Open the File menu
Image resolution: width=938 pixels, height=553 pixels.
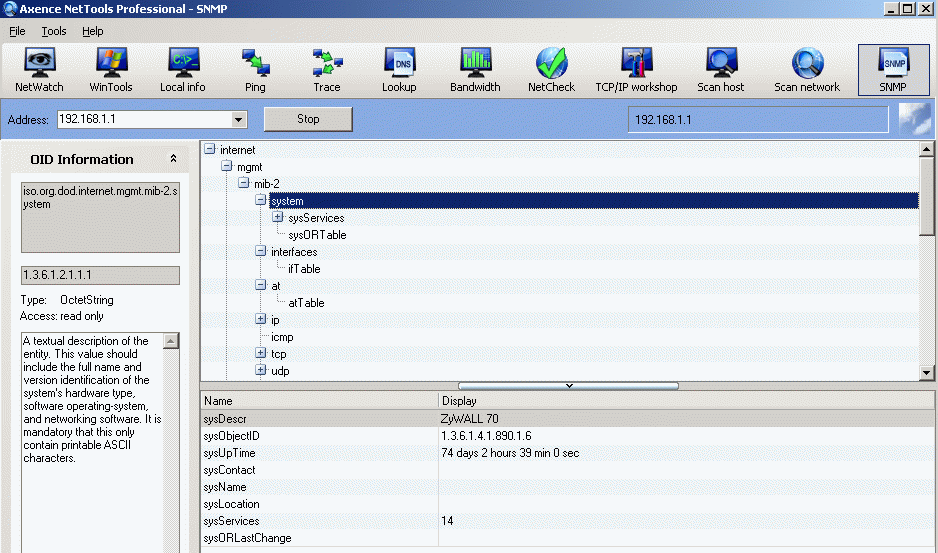17,31
